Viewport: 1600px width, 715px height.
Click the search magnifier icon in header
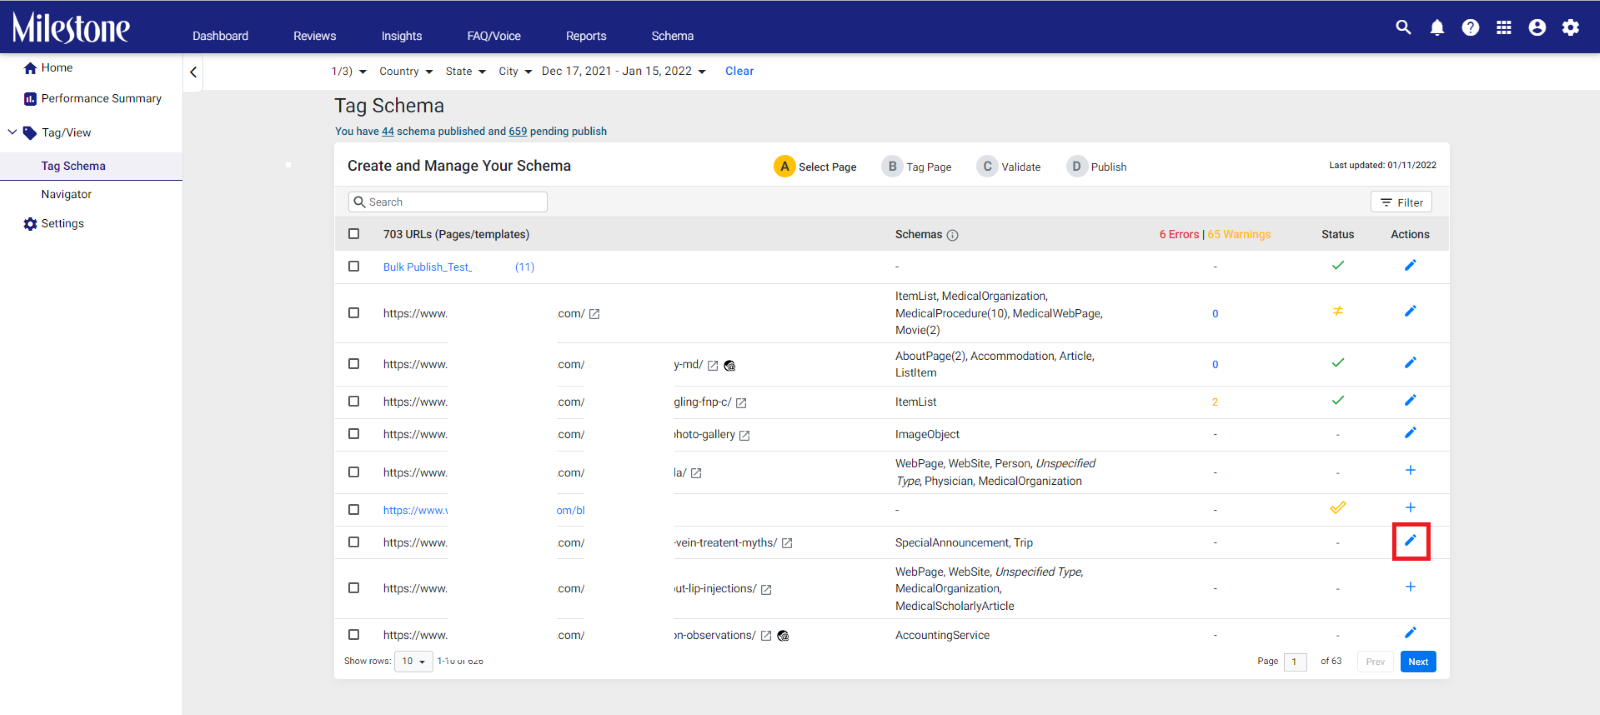pyautogui.click(x=1403, y=28)
